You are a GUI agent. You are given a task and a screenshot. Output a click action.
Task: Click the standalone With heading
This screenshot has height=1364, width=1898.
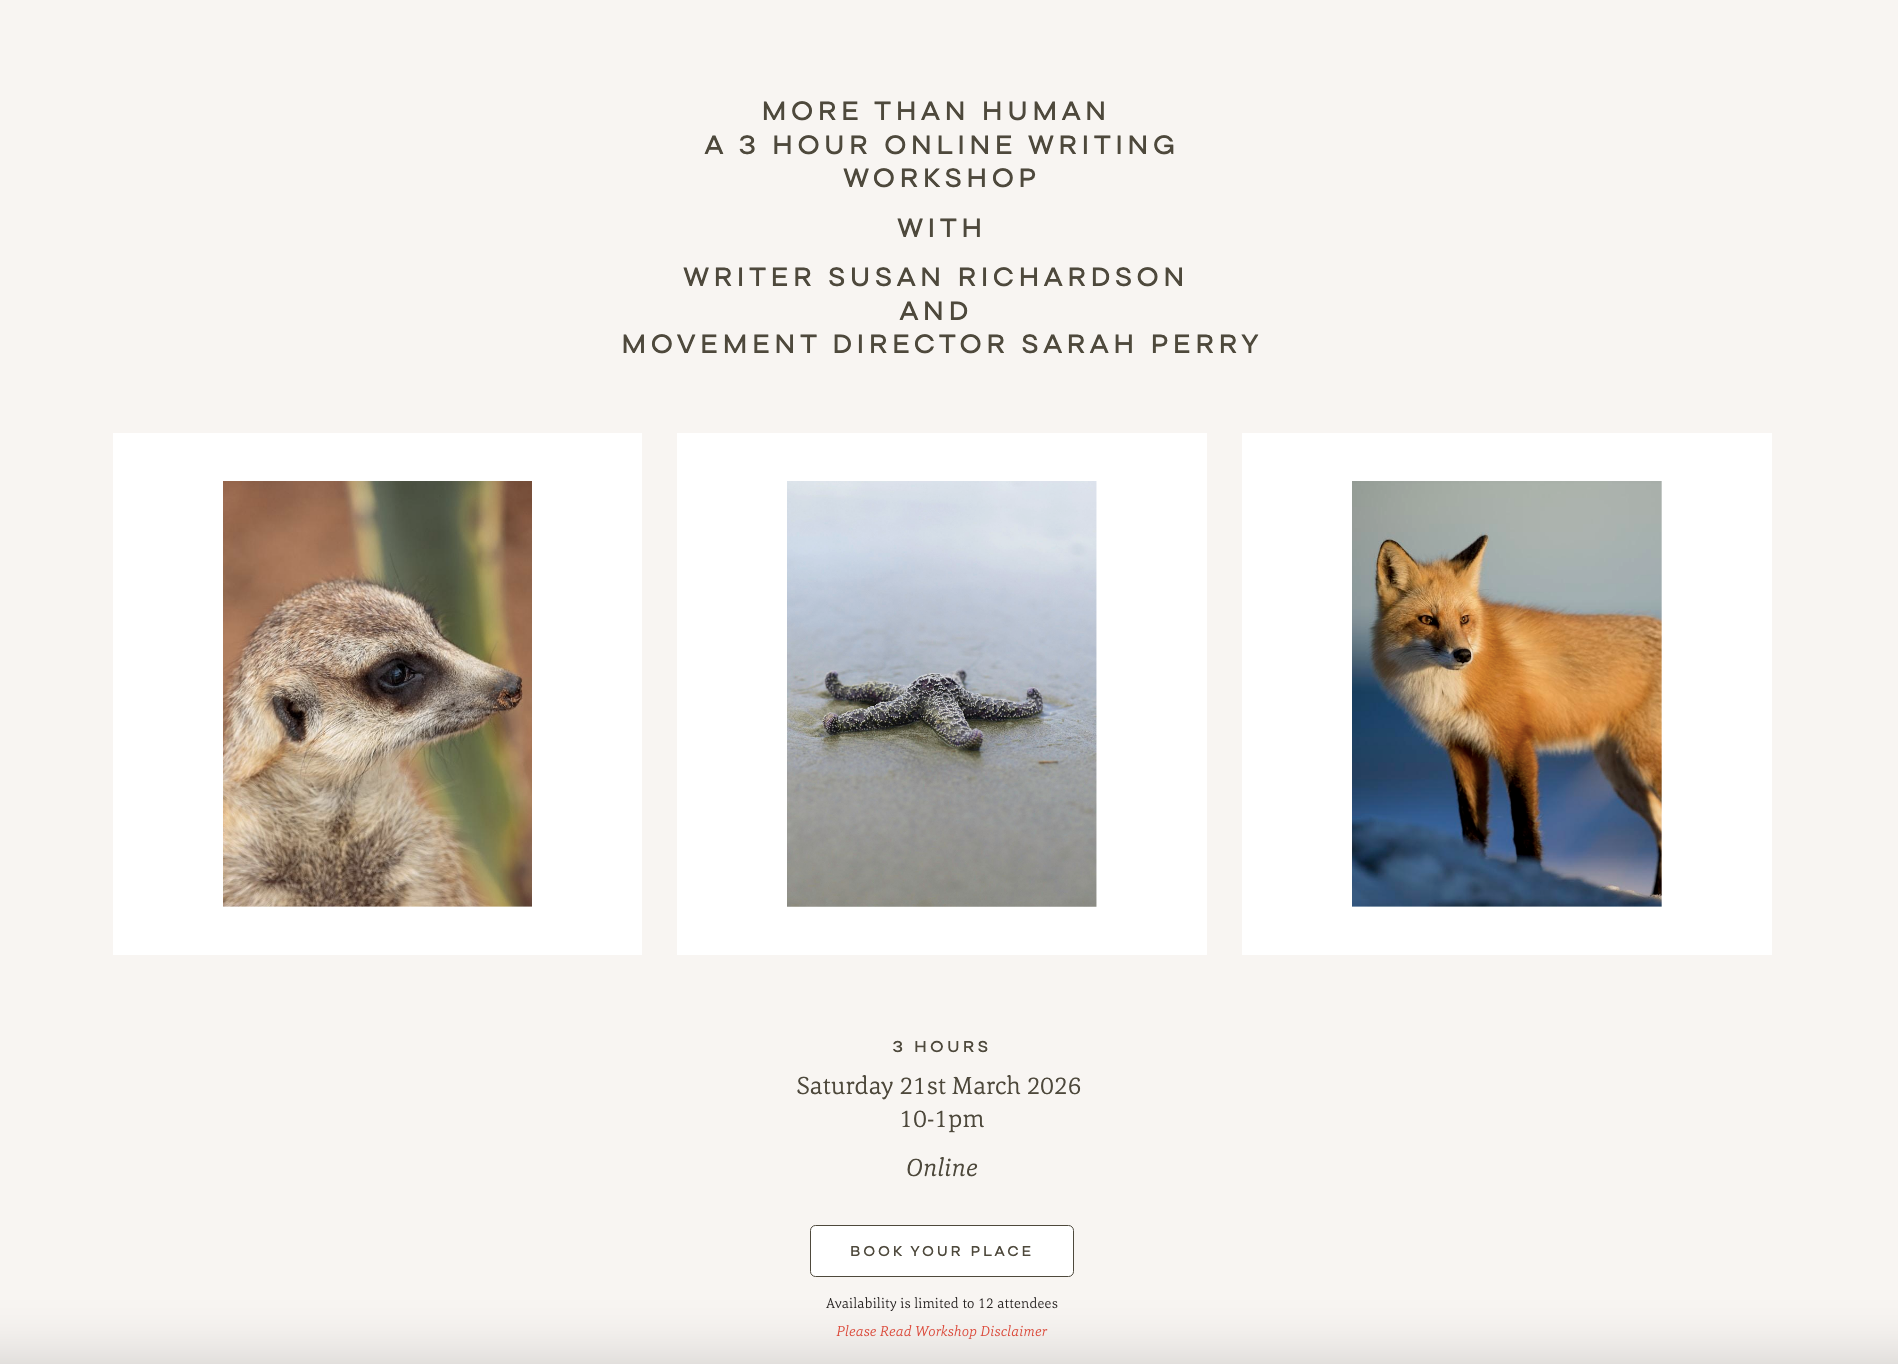(941, 228)
